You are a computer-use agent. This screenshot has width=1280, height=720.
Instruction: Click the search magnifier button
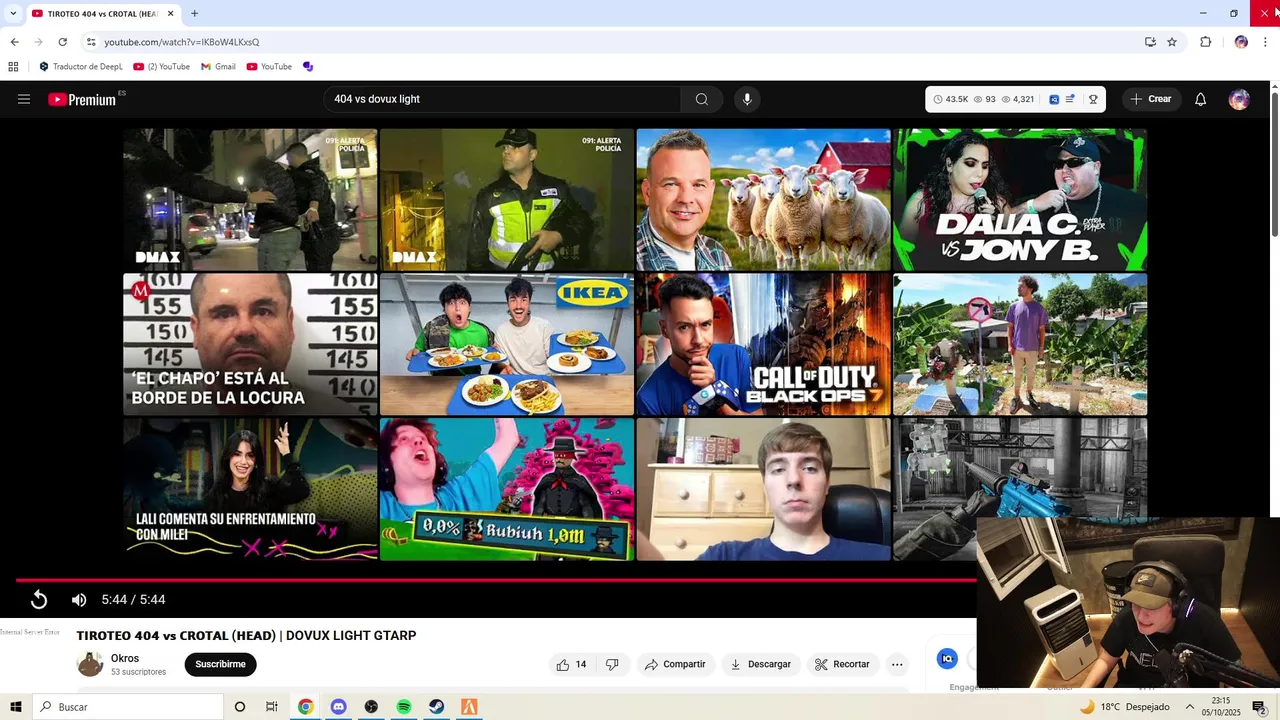click(x=702, y=99)
